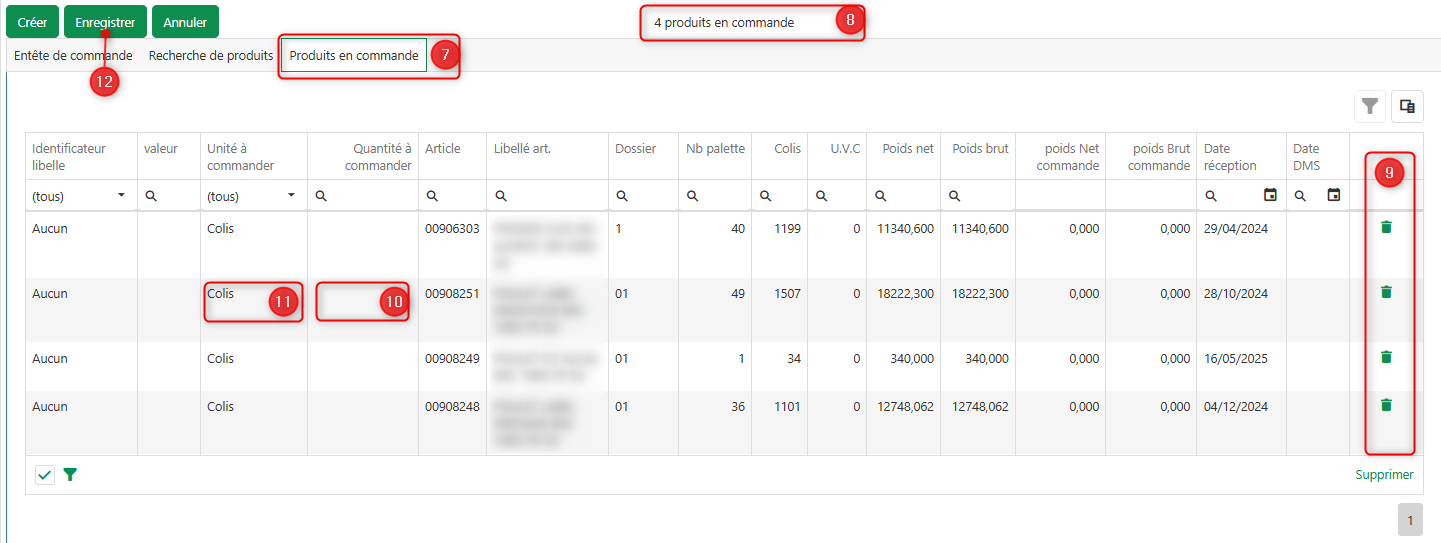Expand the Identificateur libelle filter dropdown
The width and height of the screenshot is (1441, 543).
(x=121, y=195)
